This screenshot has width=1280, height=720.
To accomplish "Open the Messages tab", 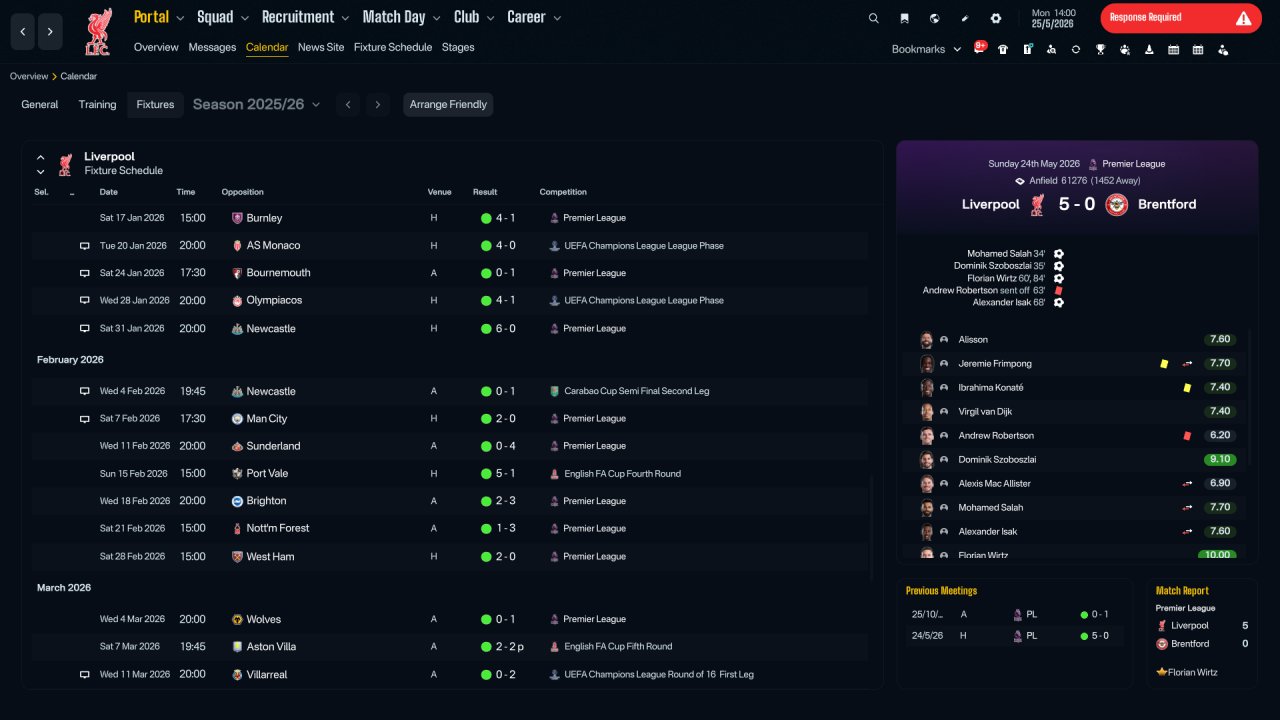I will point(212,47).
